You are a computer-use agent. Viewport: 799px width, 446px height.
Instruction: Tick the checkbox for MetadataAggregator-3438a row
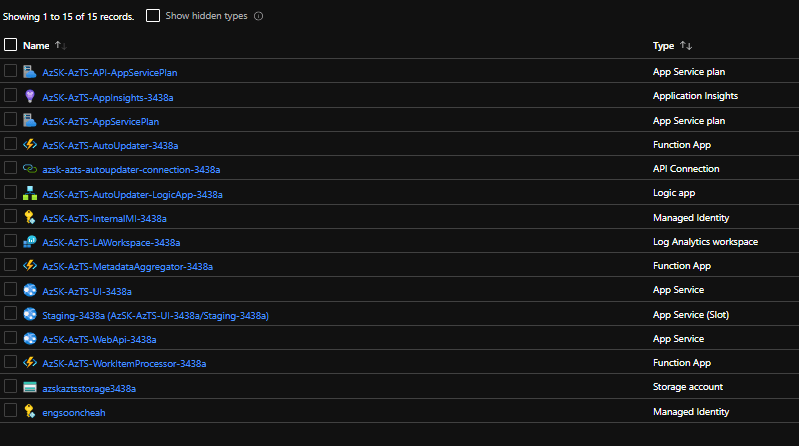[10, 264]
